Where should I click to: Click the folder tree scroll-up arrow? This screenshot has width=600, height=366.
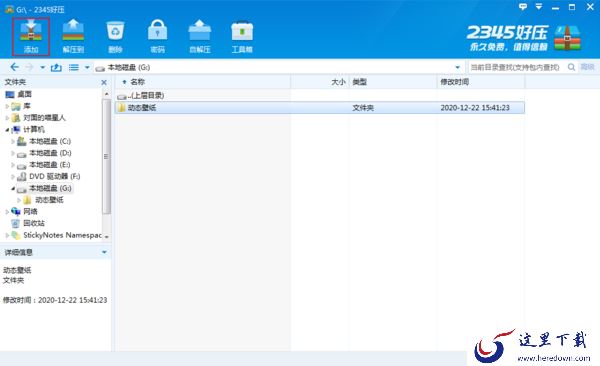106,94
